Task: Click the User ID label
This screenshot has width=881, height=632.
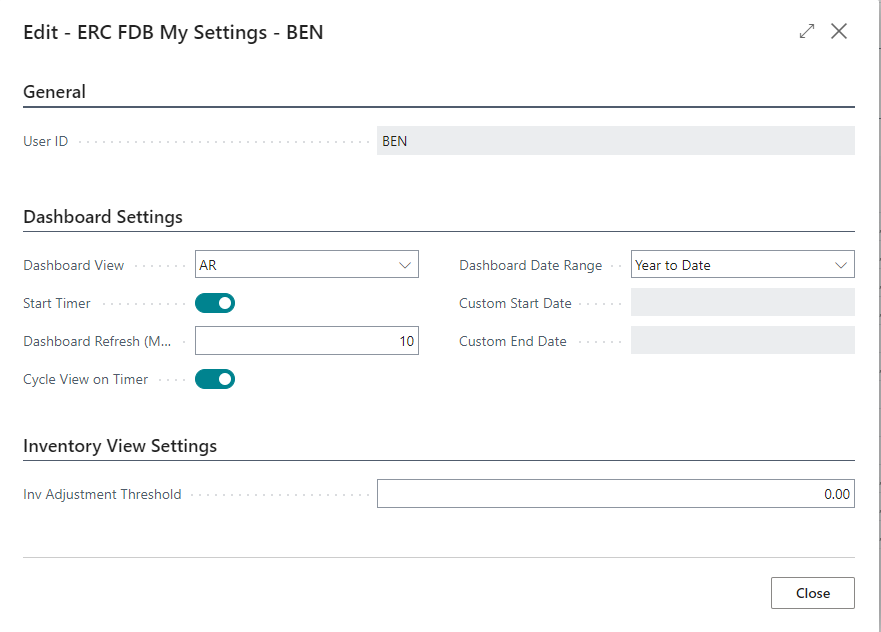Action: [x=46, y=142]
